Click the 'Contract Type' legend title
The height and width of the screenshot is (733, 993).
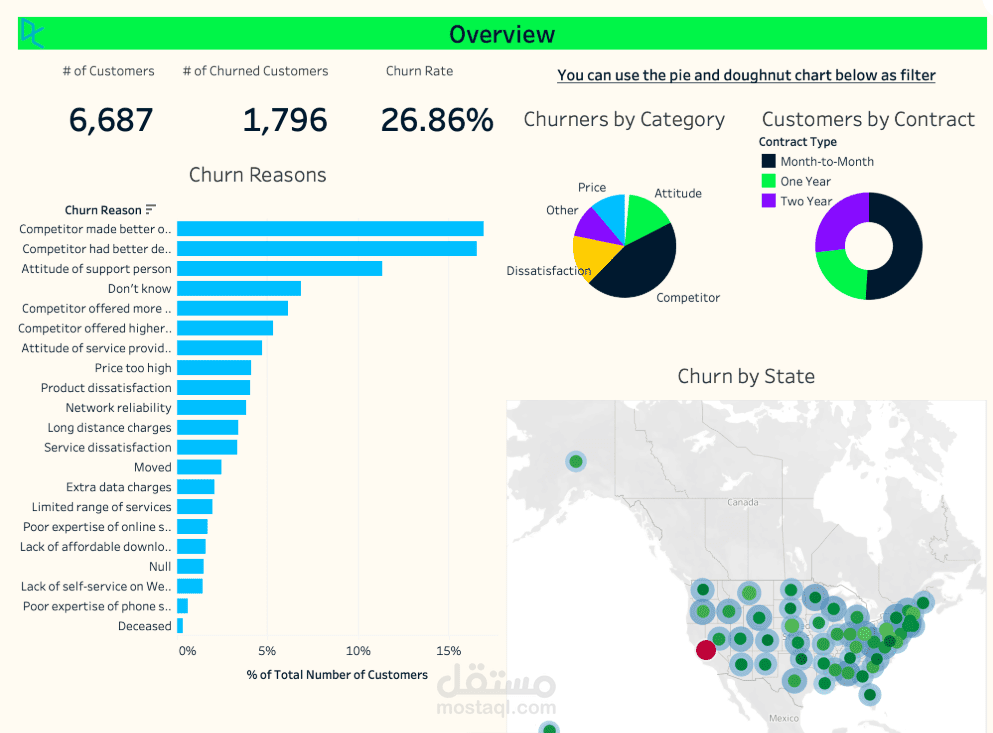pyautogui.click(x=798, y=141)
